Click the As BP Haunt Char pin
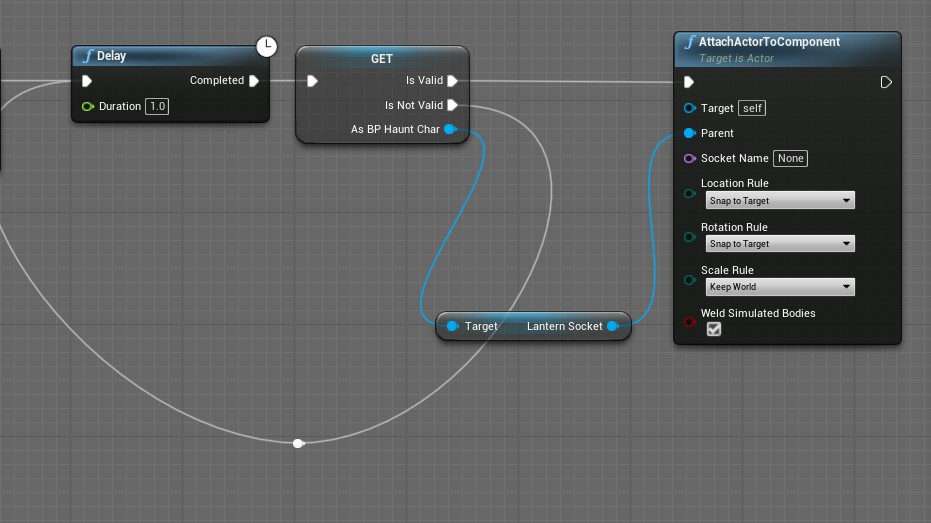The width and height of the screenshot is (931, 523). click(x=450, y=129)
